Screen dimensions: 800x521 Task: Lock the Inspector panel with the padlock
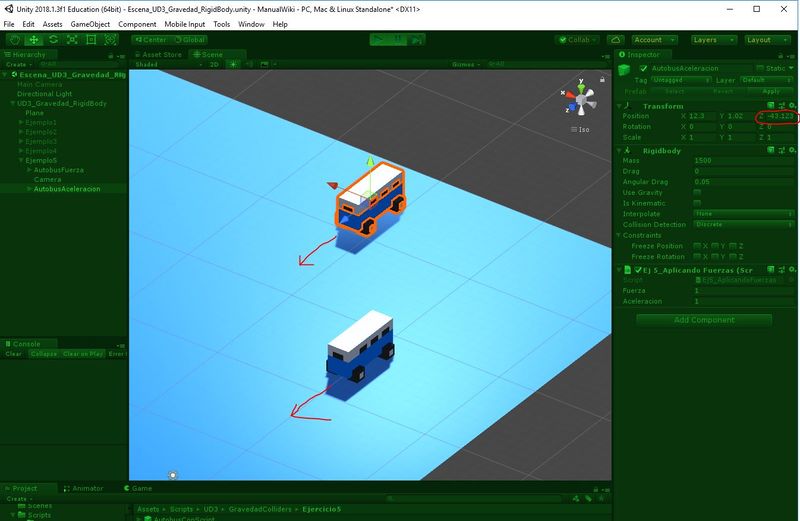pos(780,55)
